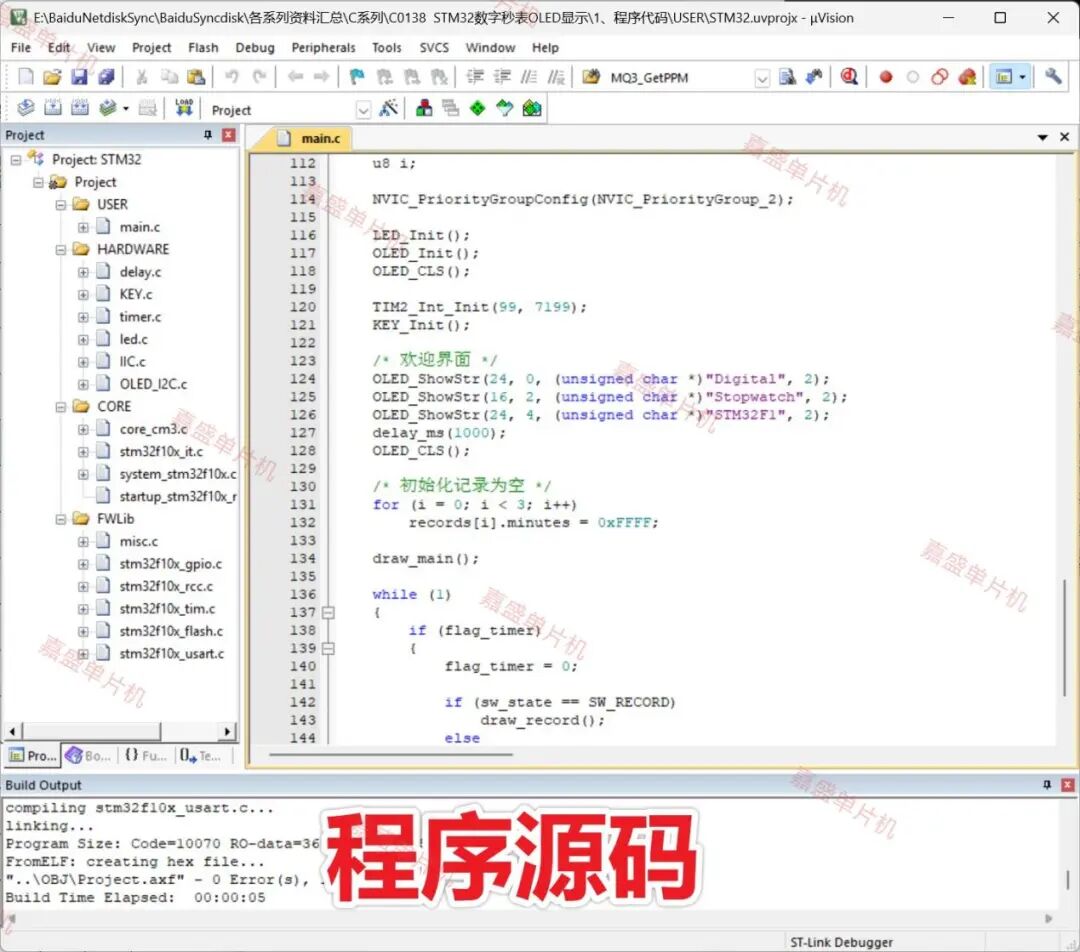Comment out the selection
1080x952 pixels.
pos(529,76)
